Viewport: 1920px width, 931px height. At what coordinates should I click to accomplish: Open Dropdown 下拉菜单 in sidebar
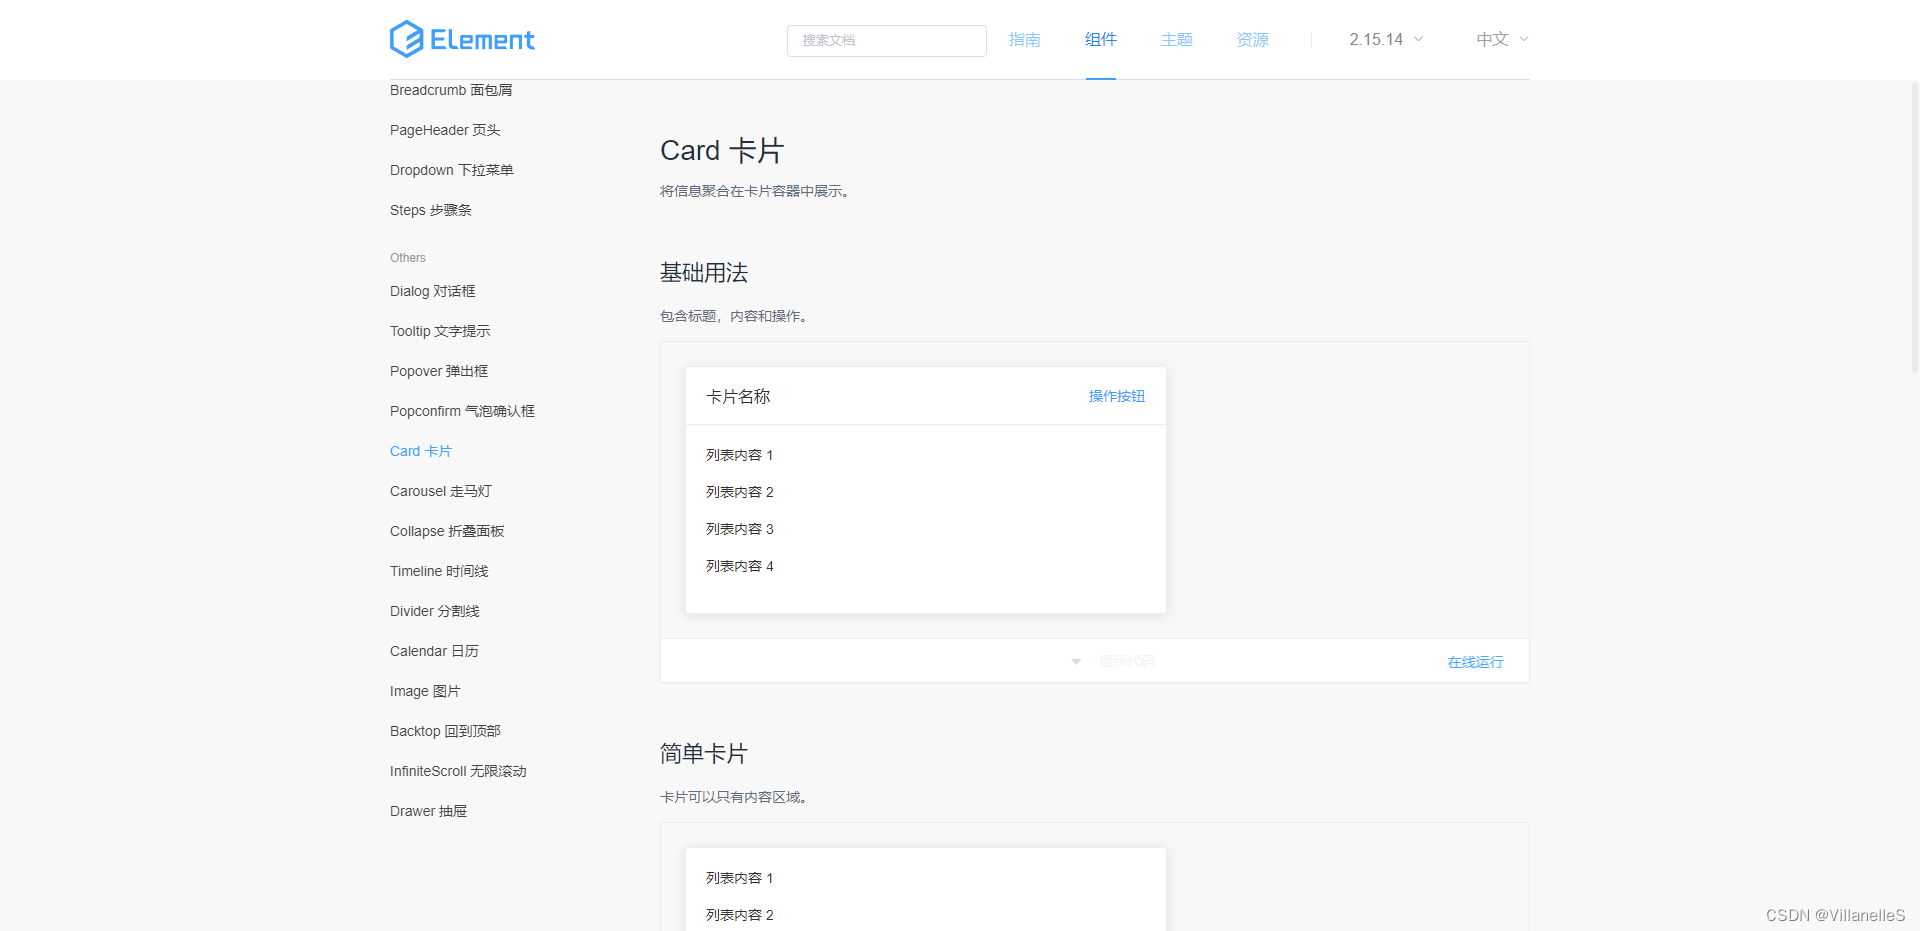452,170
